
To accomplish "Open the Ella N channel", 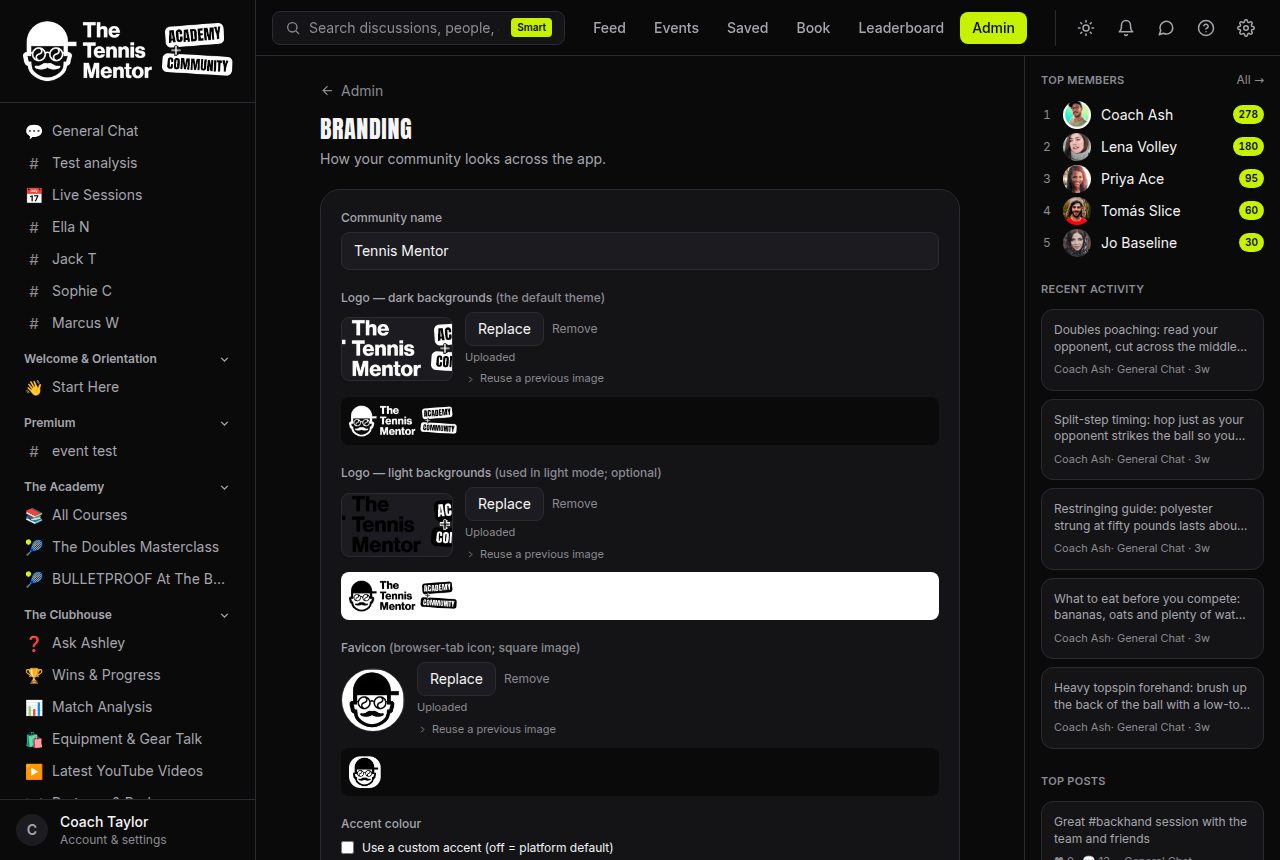I will [127, 227].
